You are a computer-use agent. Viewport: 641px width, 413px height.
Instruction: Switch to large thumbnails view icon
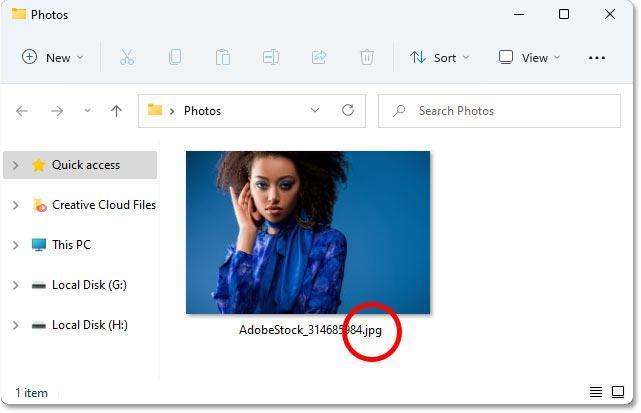coord(618,392)
